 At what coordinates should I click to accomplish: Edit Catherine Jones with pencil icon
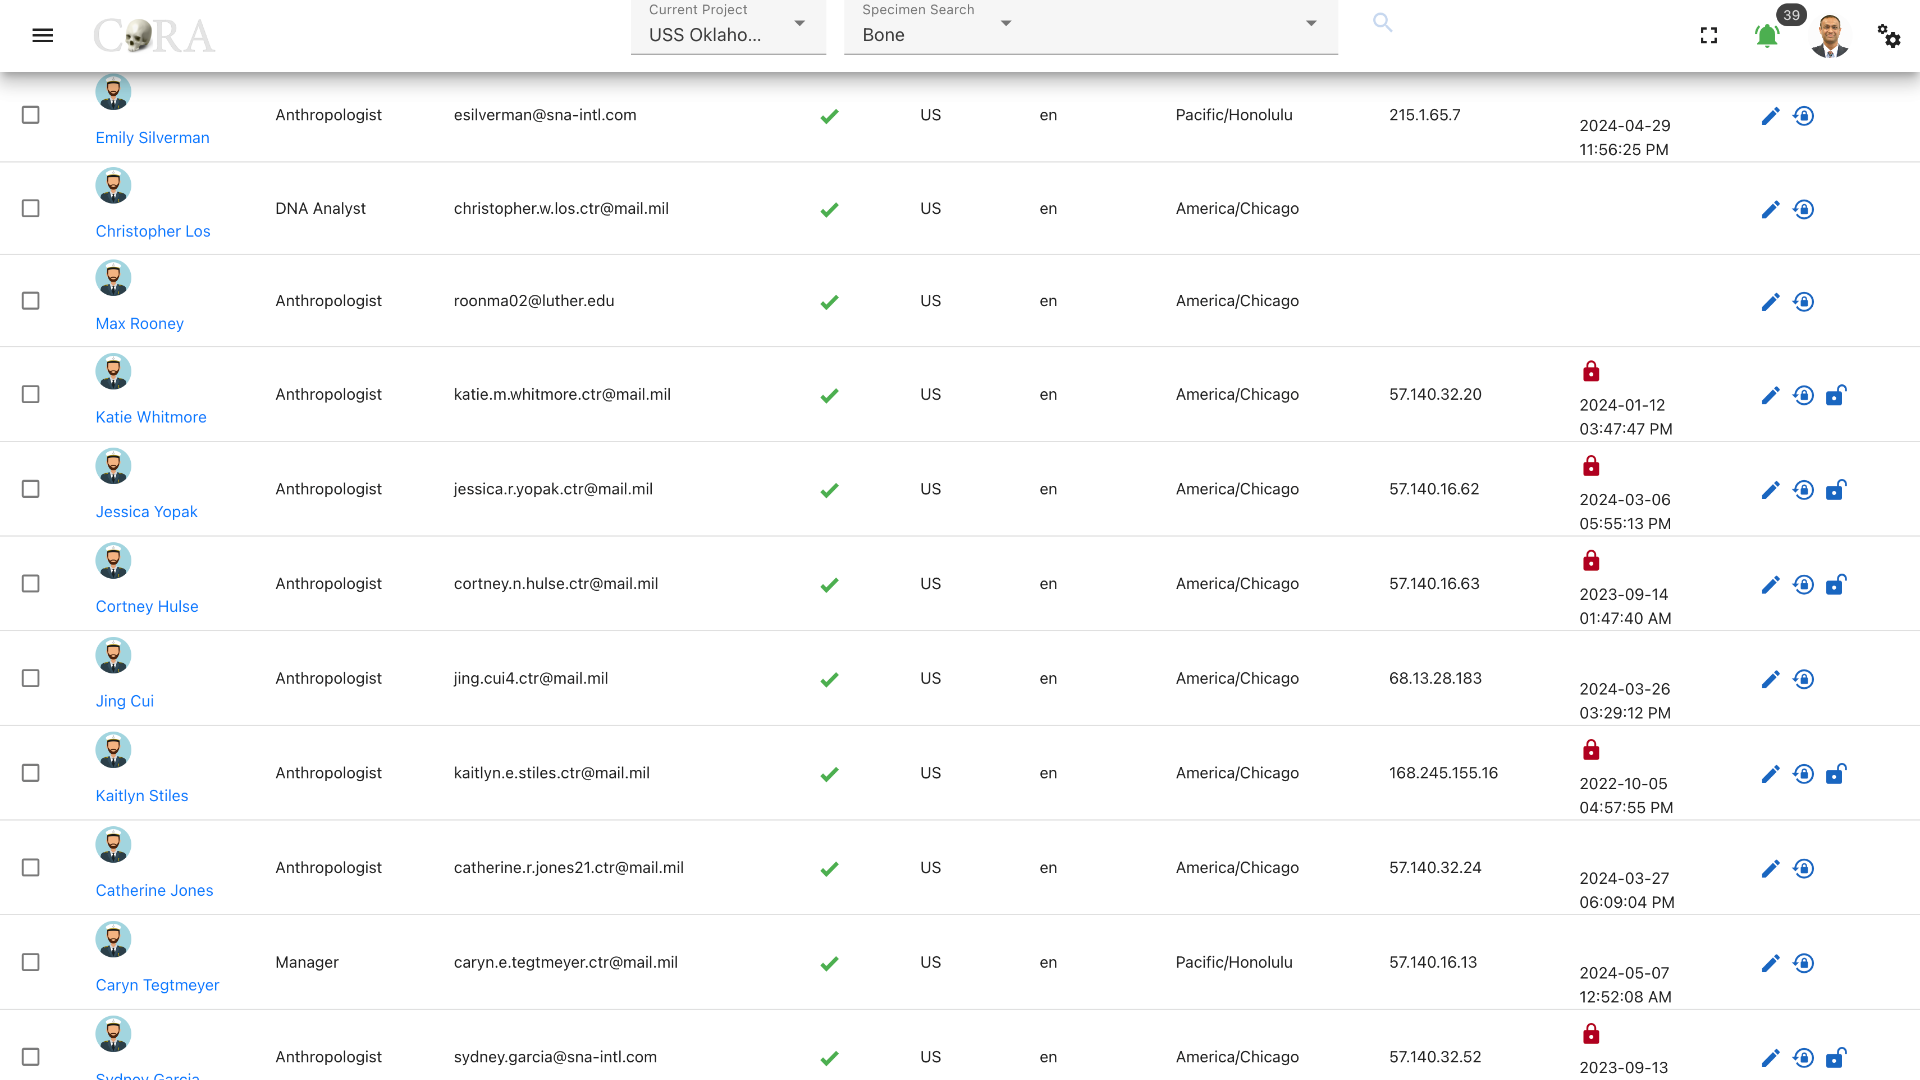[x=1770, y=869]
